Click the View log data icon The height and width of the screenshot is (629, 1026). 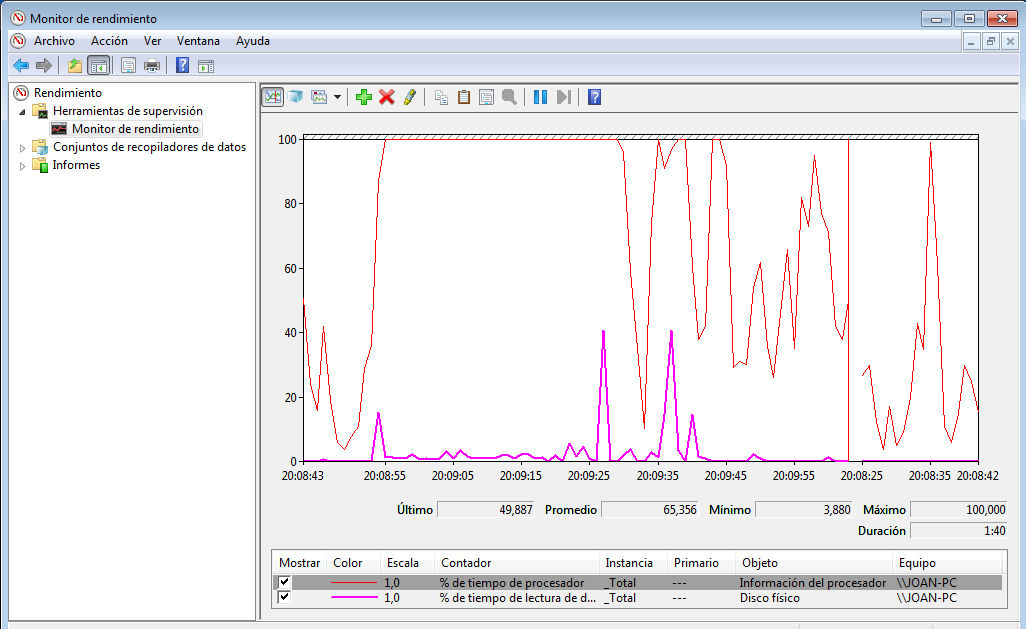click(296, 97)
